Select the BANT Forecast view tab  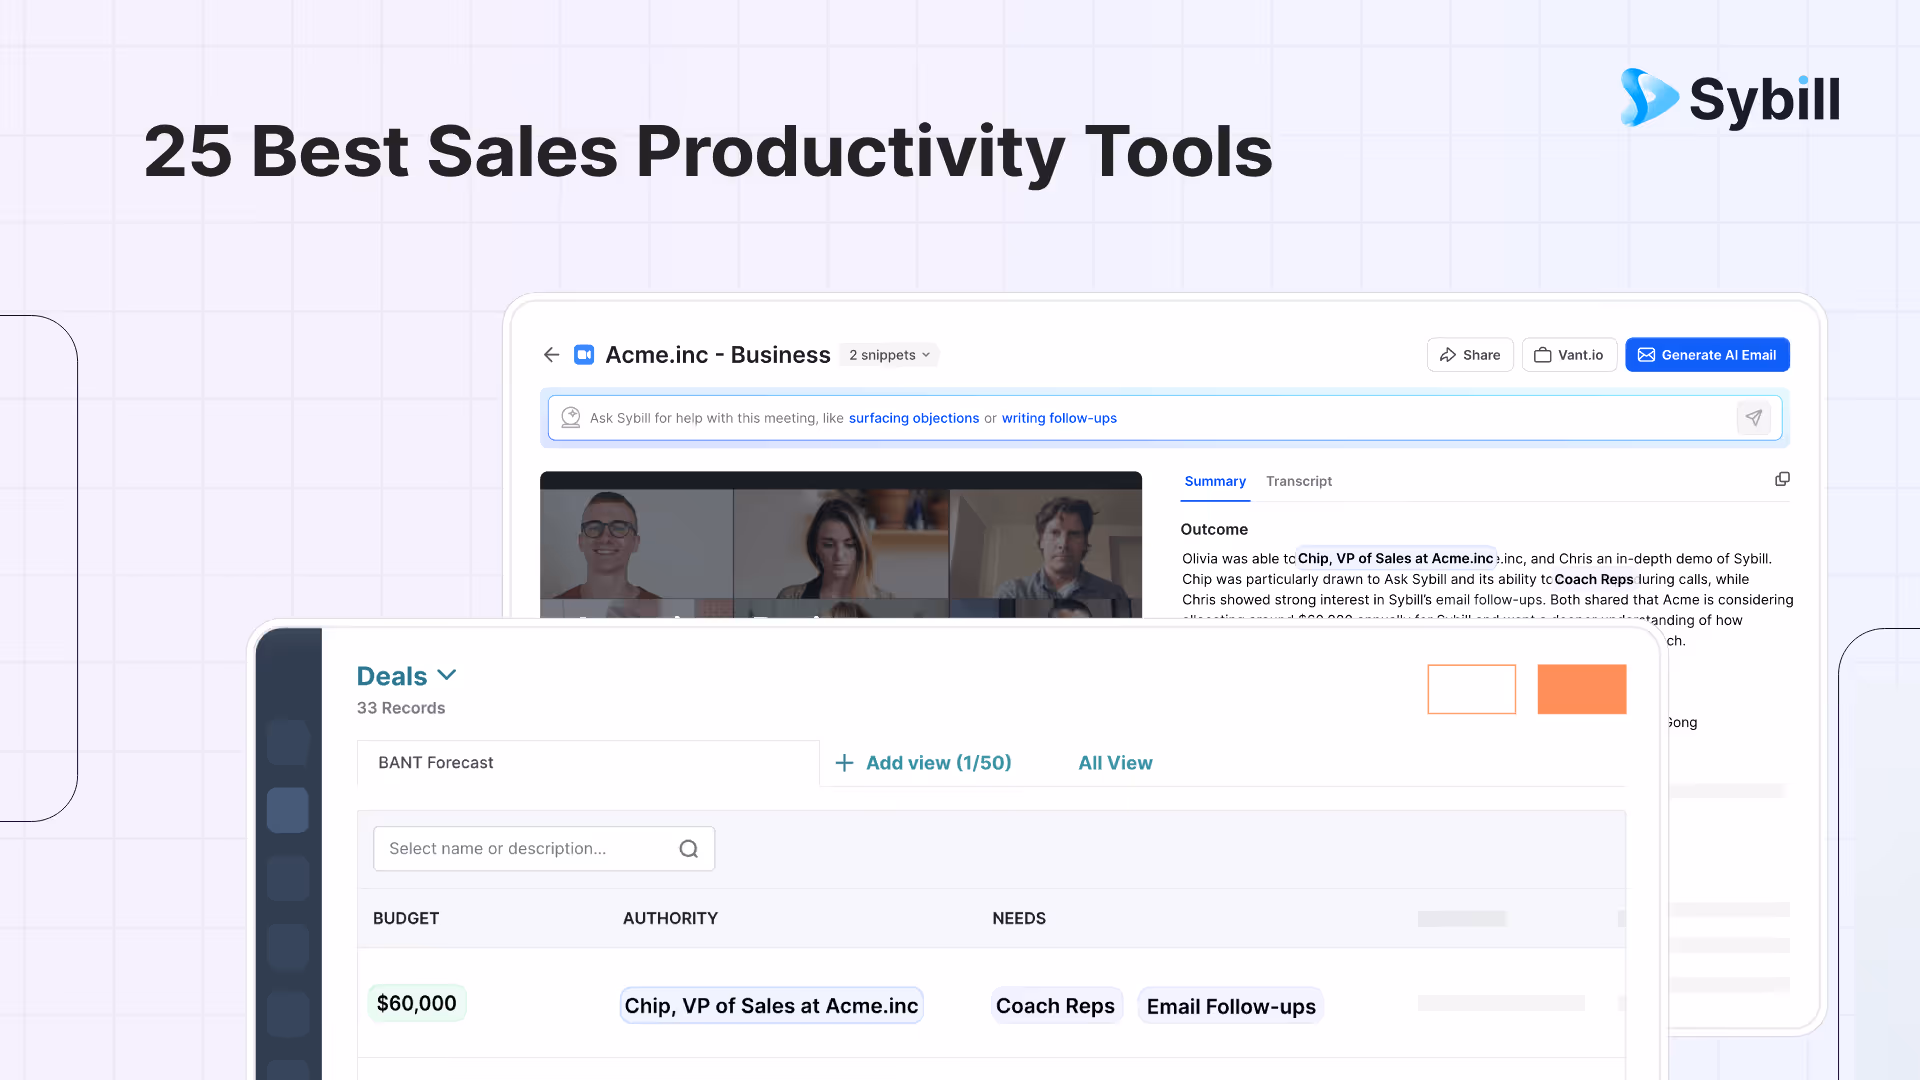point(588,763)
